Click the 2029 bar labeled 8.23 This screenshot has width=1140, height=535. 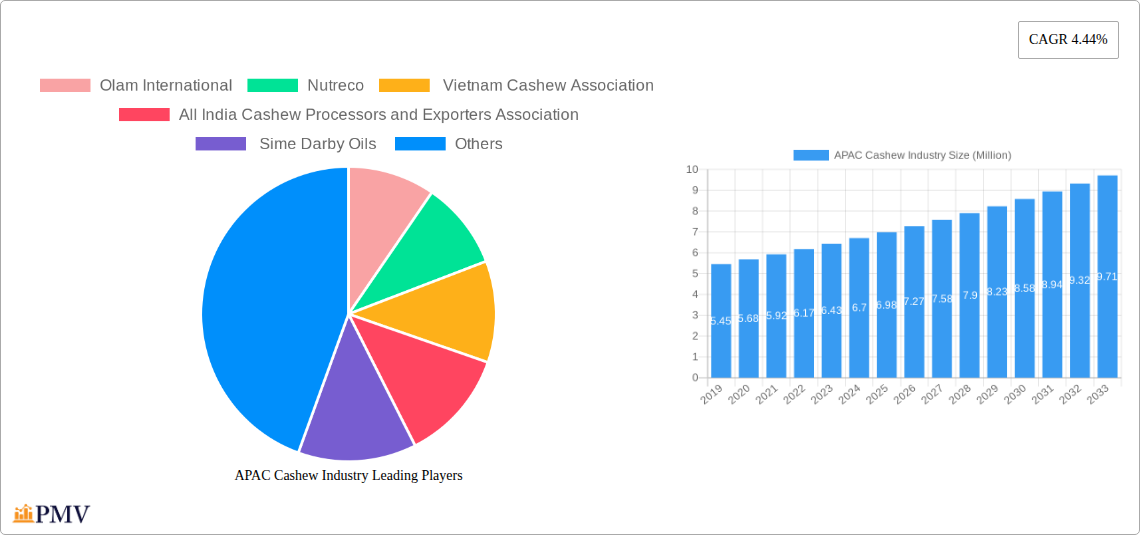(998, 292)
